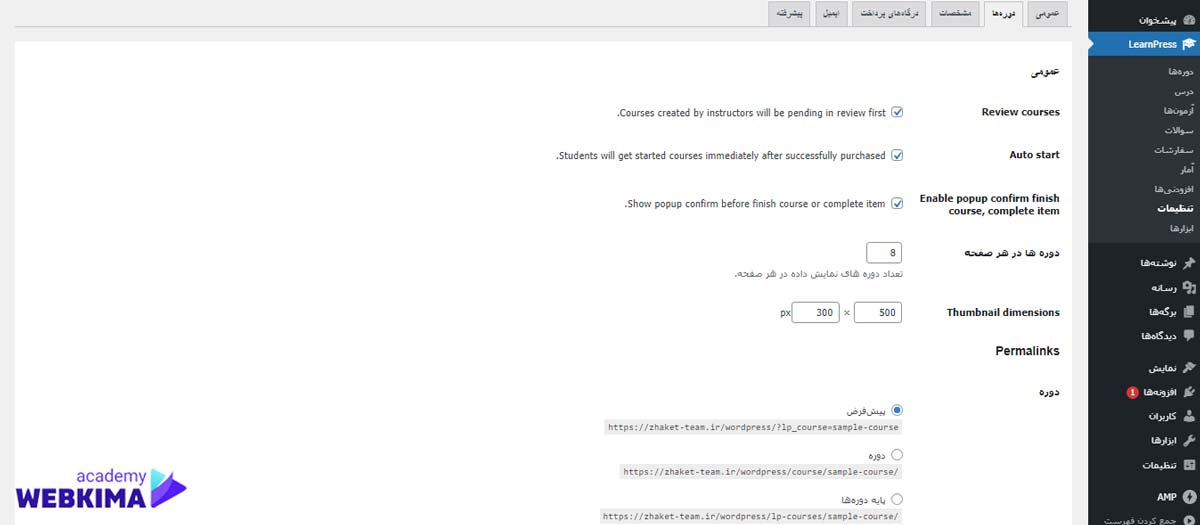The image size is (1200, 525).
Task: Click the Thumbnail dimensions label
Action: point(1003,313)
